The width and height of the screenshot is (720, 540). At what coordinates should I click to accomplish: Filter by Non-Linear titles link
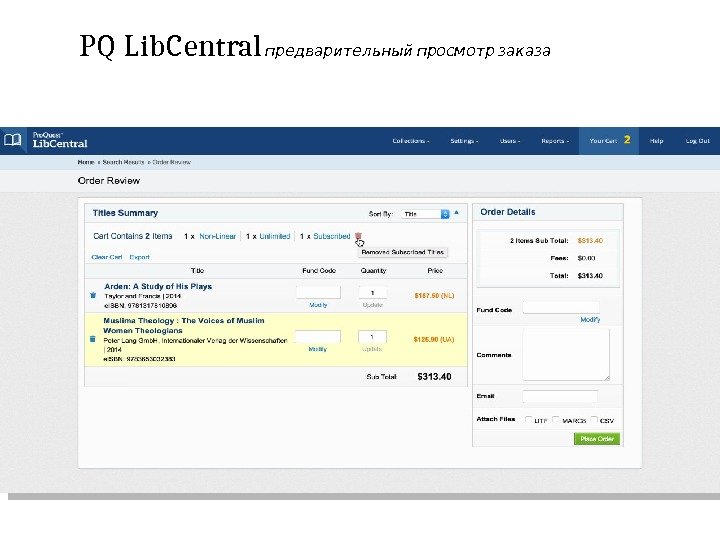pos(217,236)
